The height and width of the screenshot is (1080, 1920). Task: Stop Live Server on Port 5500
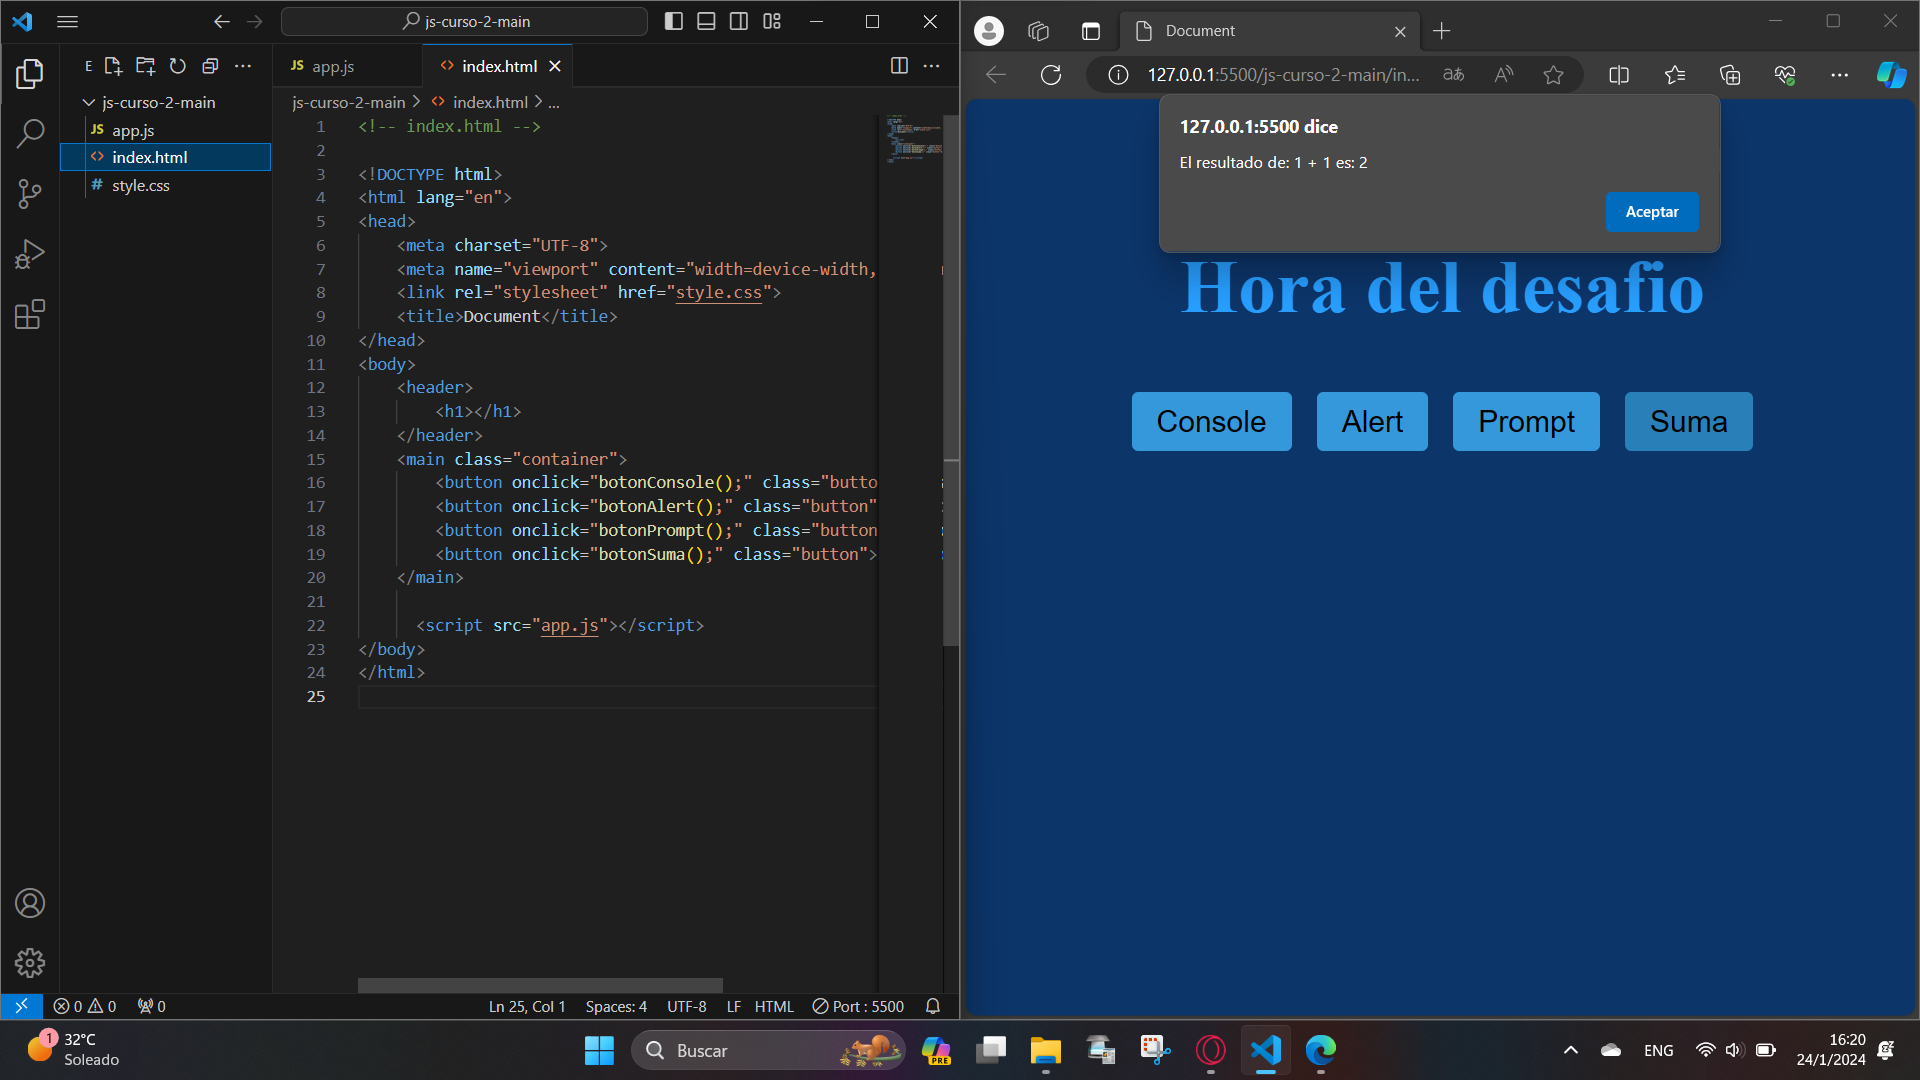[858, 1006]
